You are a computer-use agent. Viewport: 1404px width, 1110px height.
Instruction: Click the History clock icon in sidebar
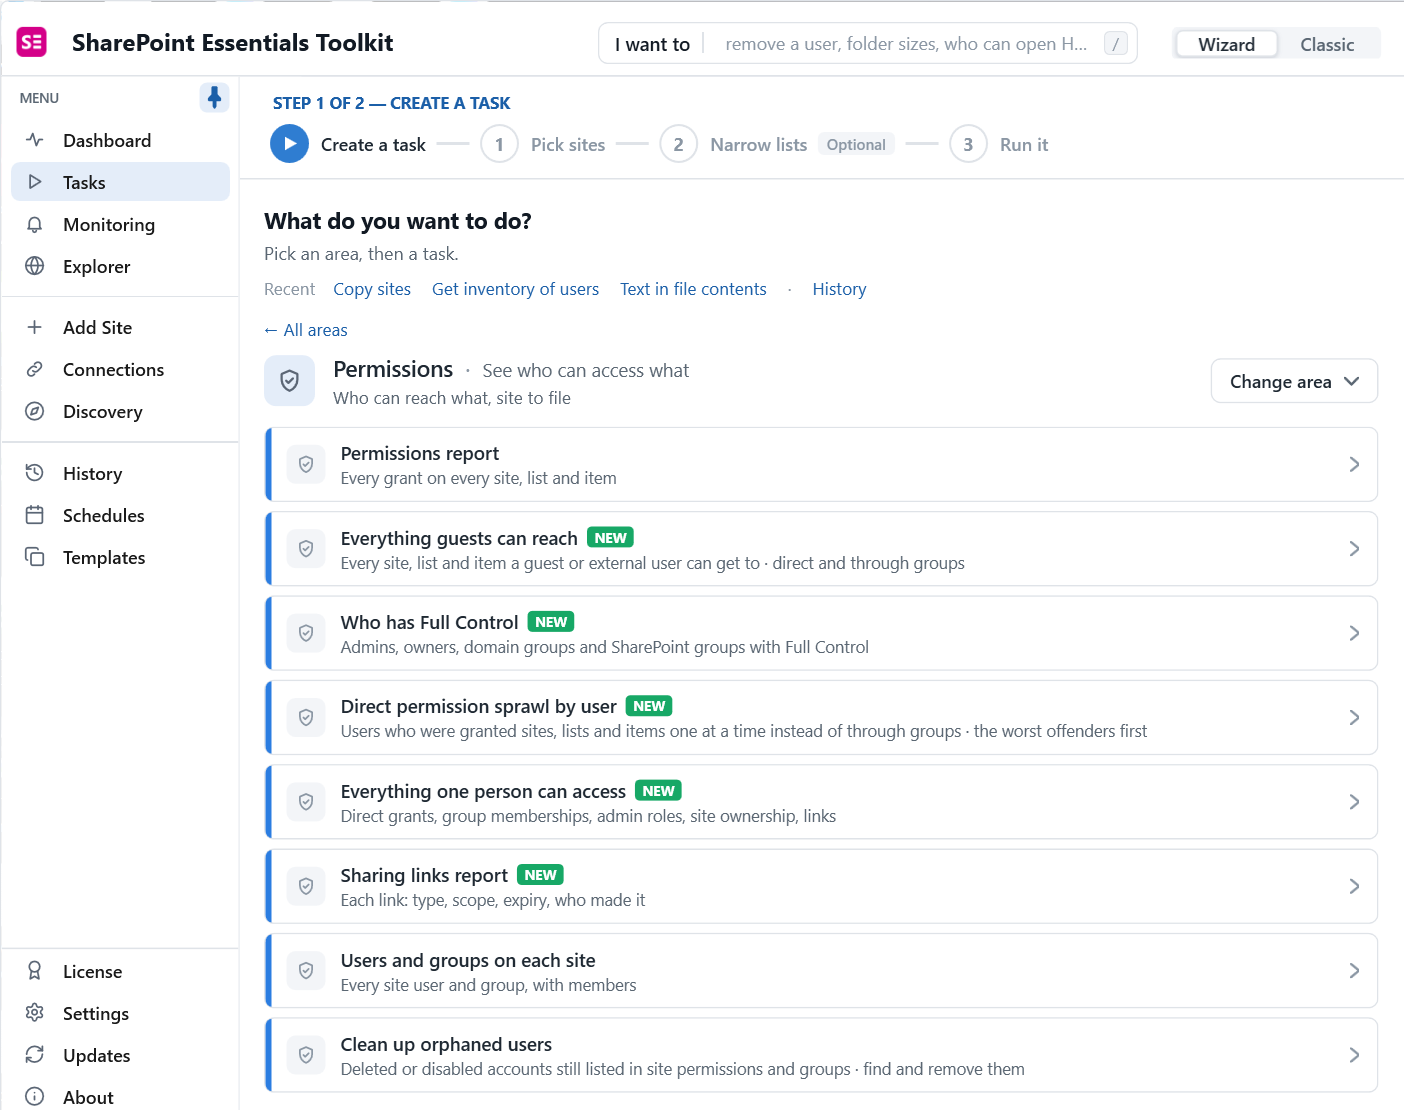[35, 473]
